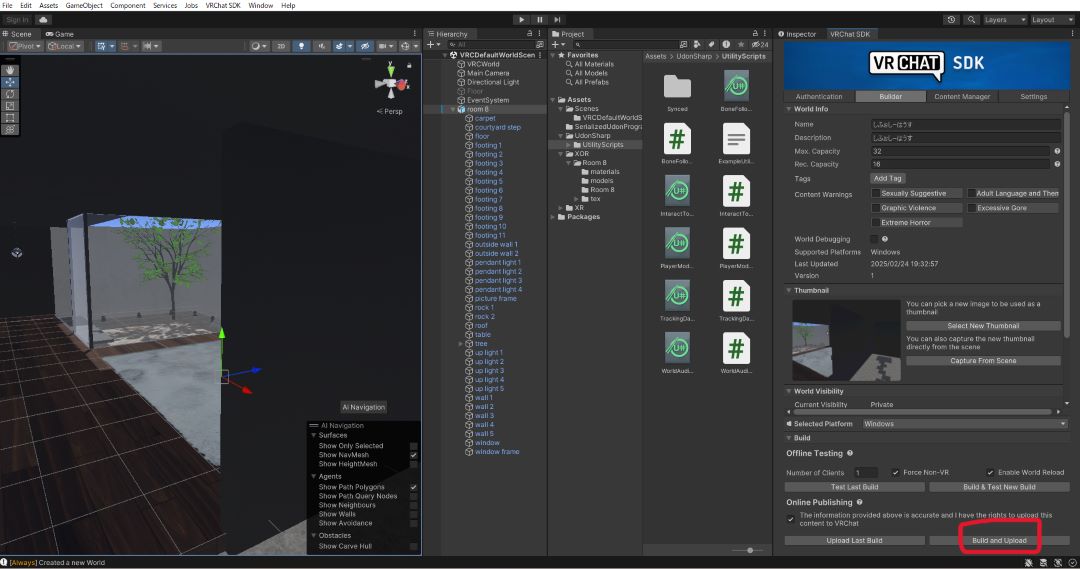Open the Pivot dropdown
Image resolution: width=1080 pixels, height=569 pixels.
(x=25, y=46)
